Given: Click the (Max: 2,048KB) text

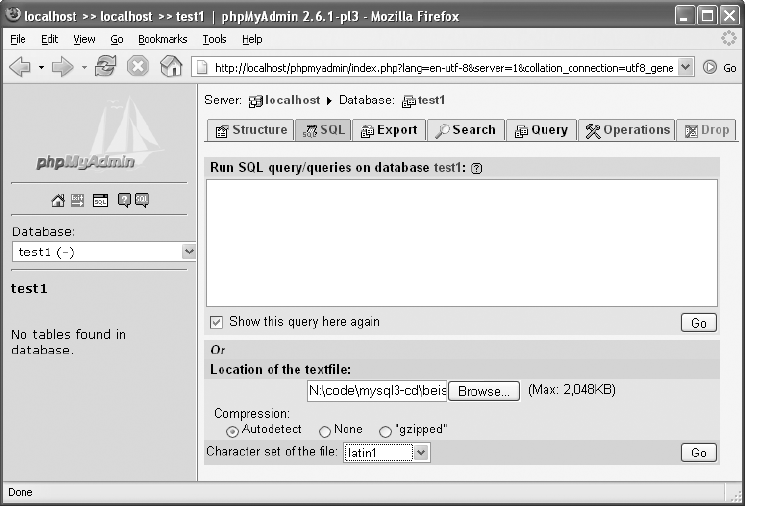Looking at the screenshot, I should pyautogui.click(x=572, y=390).
